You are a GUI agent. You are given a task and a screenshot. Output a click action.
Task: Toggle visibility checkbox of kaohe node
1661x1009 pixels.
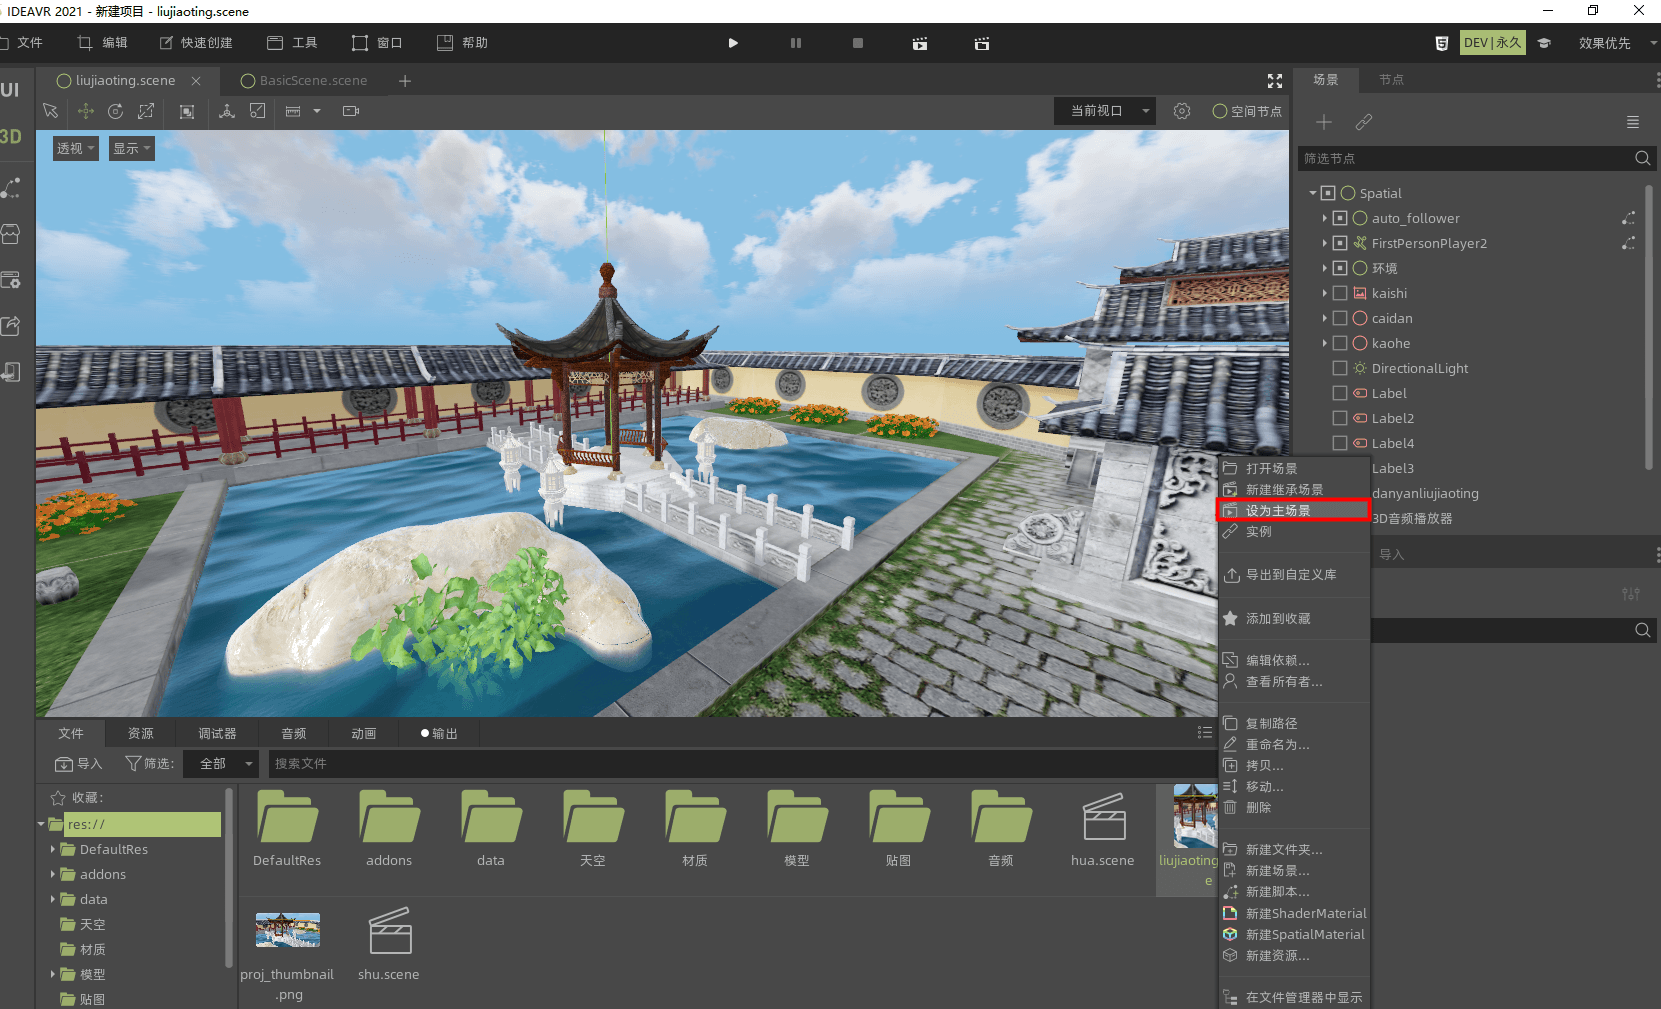[1340, 343]
